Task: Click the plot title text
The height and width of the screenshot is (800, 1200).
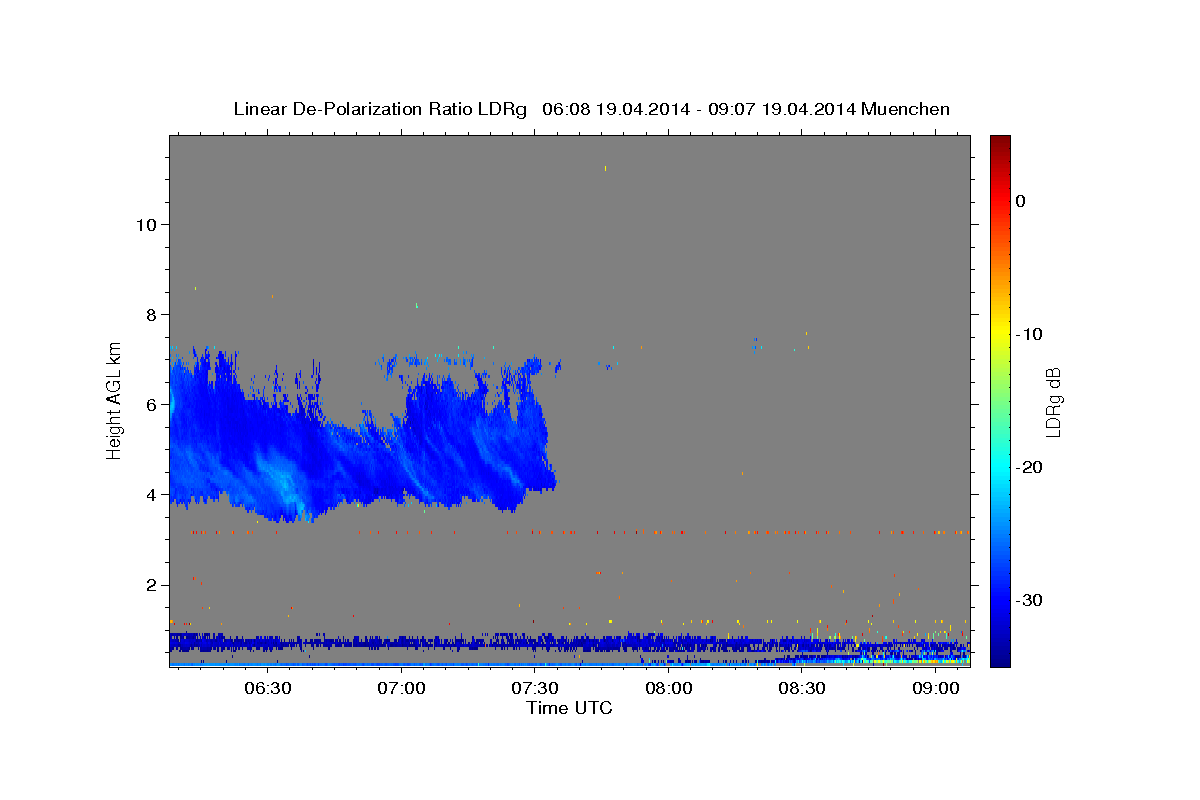Action: point(591,109)
